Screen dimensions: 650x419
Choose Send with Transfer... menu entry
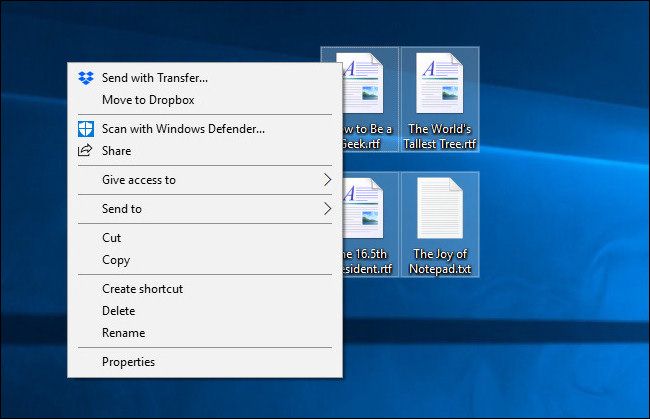tap(155, 78)
